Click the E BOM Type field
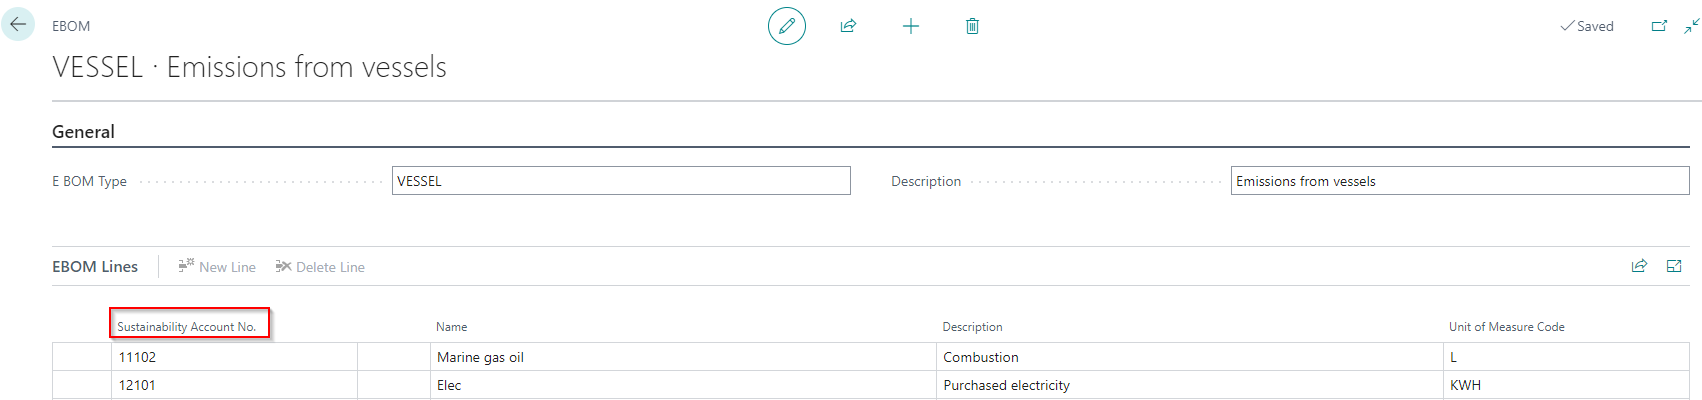This screenshot has height=400, width=1702. (620, 181)
